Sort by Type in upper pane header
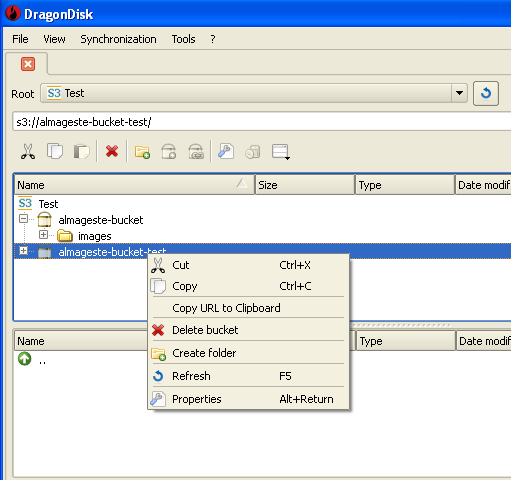 405,185
